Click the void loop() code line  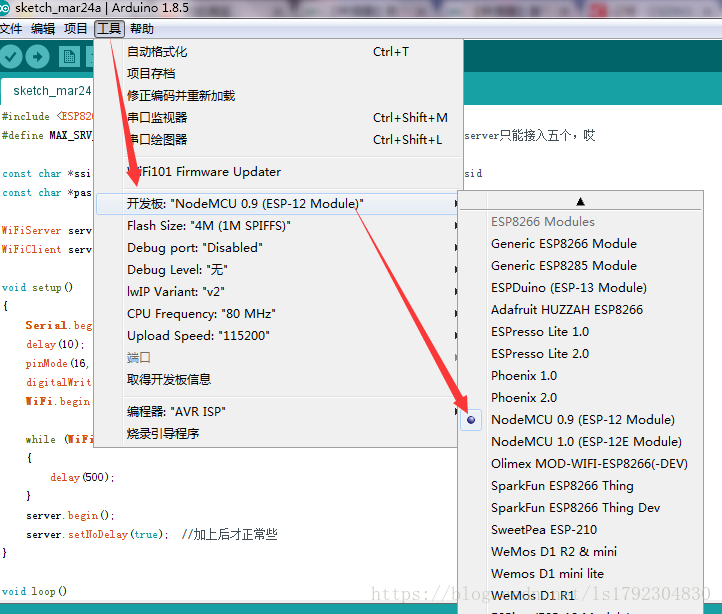[x=34, y=591]
